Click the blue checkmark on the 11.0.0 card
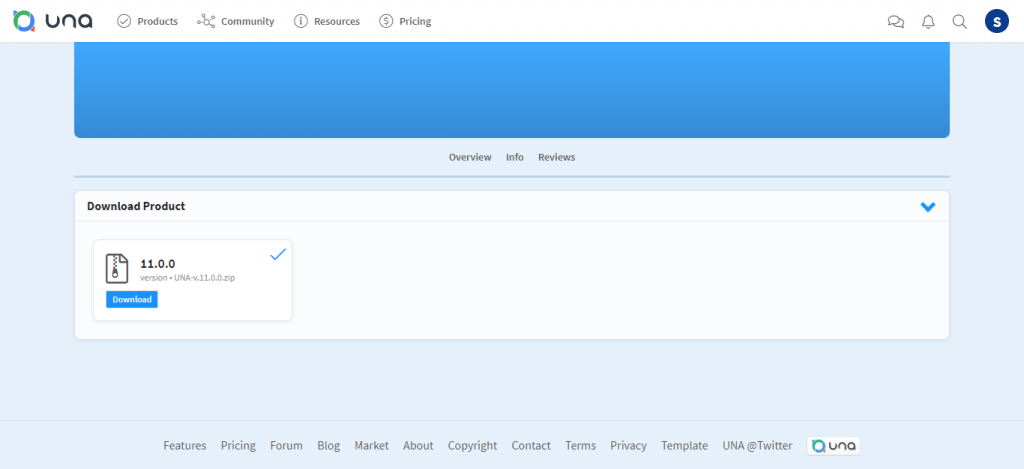The width and height of the screenshot is (1024, 469). (278, 254)
